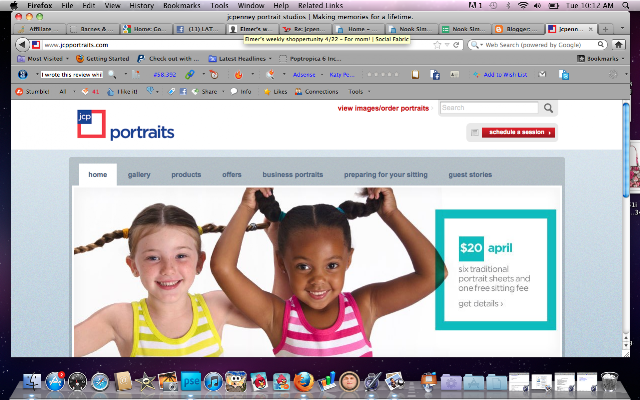Viewport: 640px width, 400px height.
Task: Go to the Firefox home page icon
Action: click(x=619, y=45)
